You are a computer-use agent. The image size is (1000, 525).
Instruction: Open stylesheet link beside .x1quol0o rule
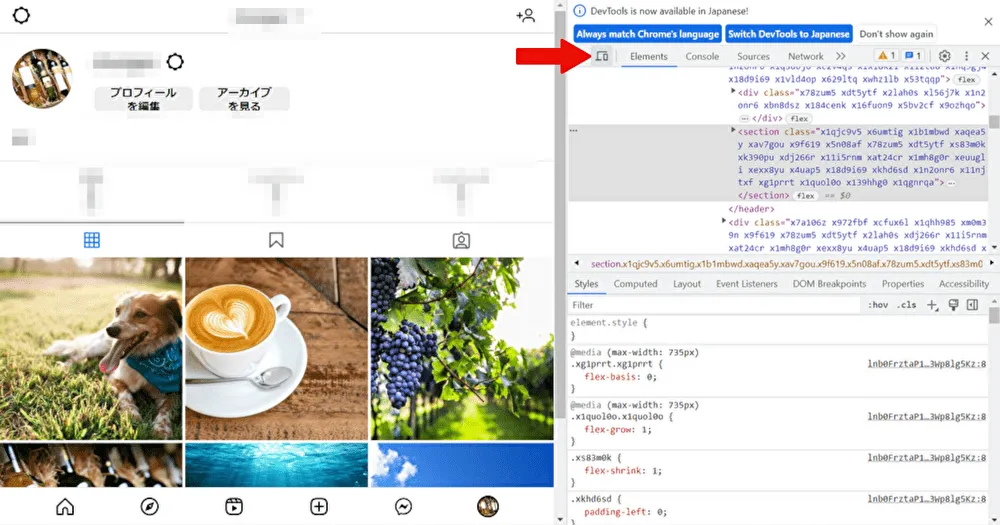pos(926,417)
